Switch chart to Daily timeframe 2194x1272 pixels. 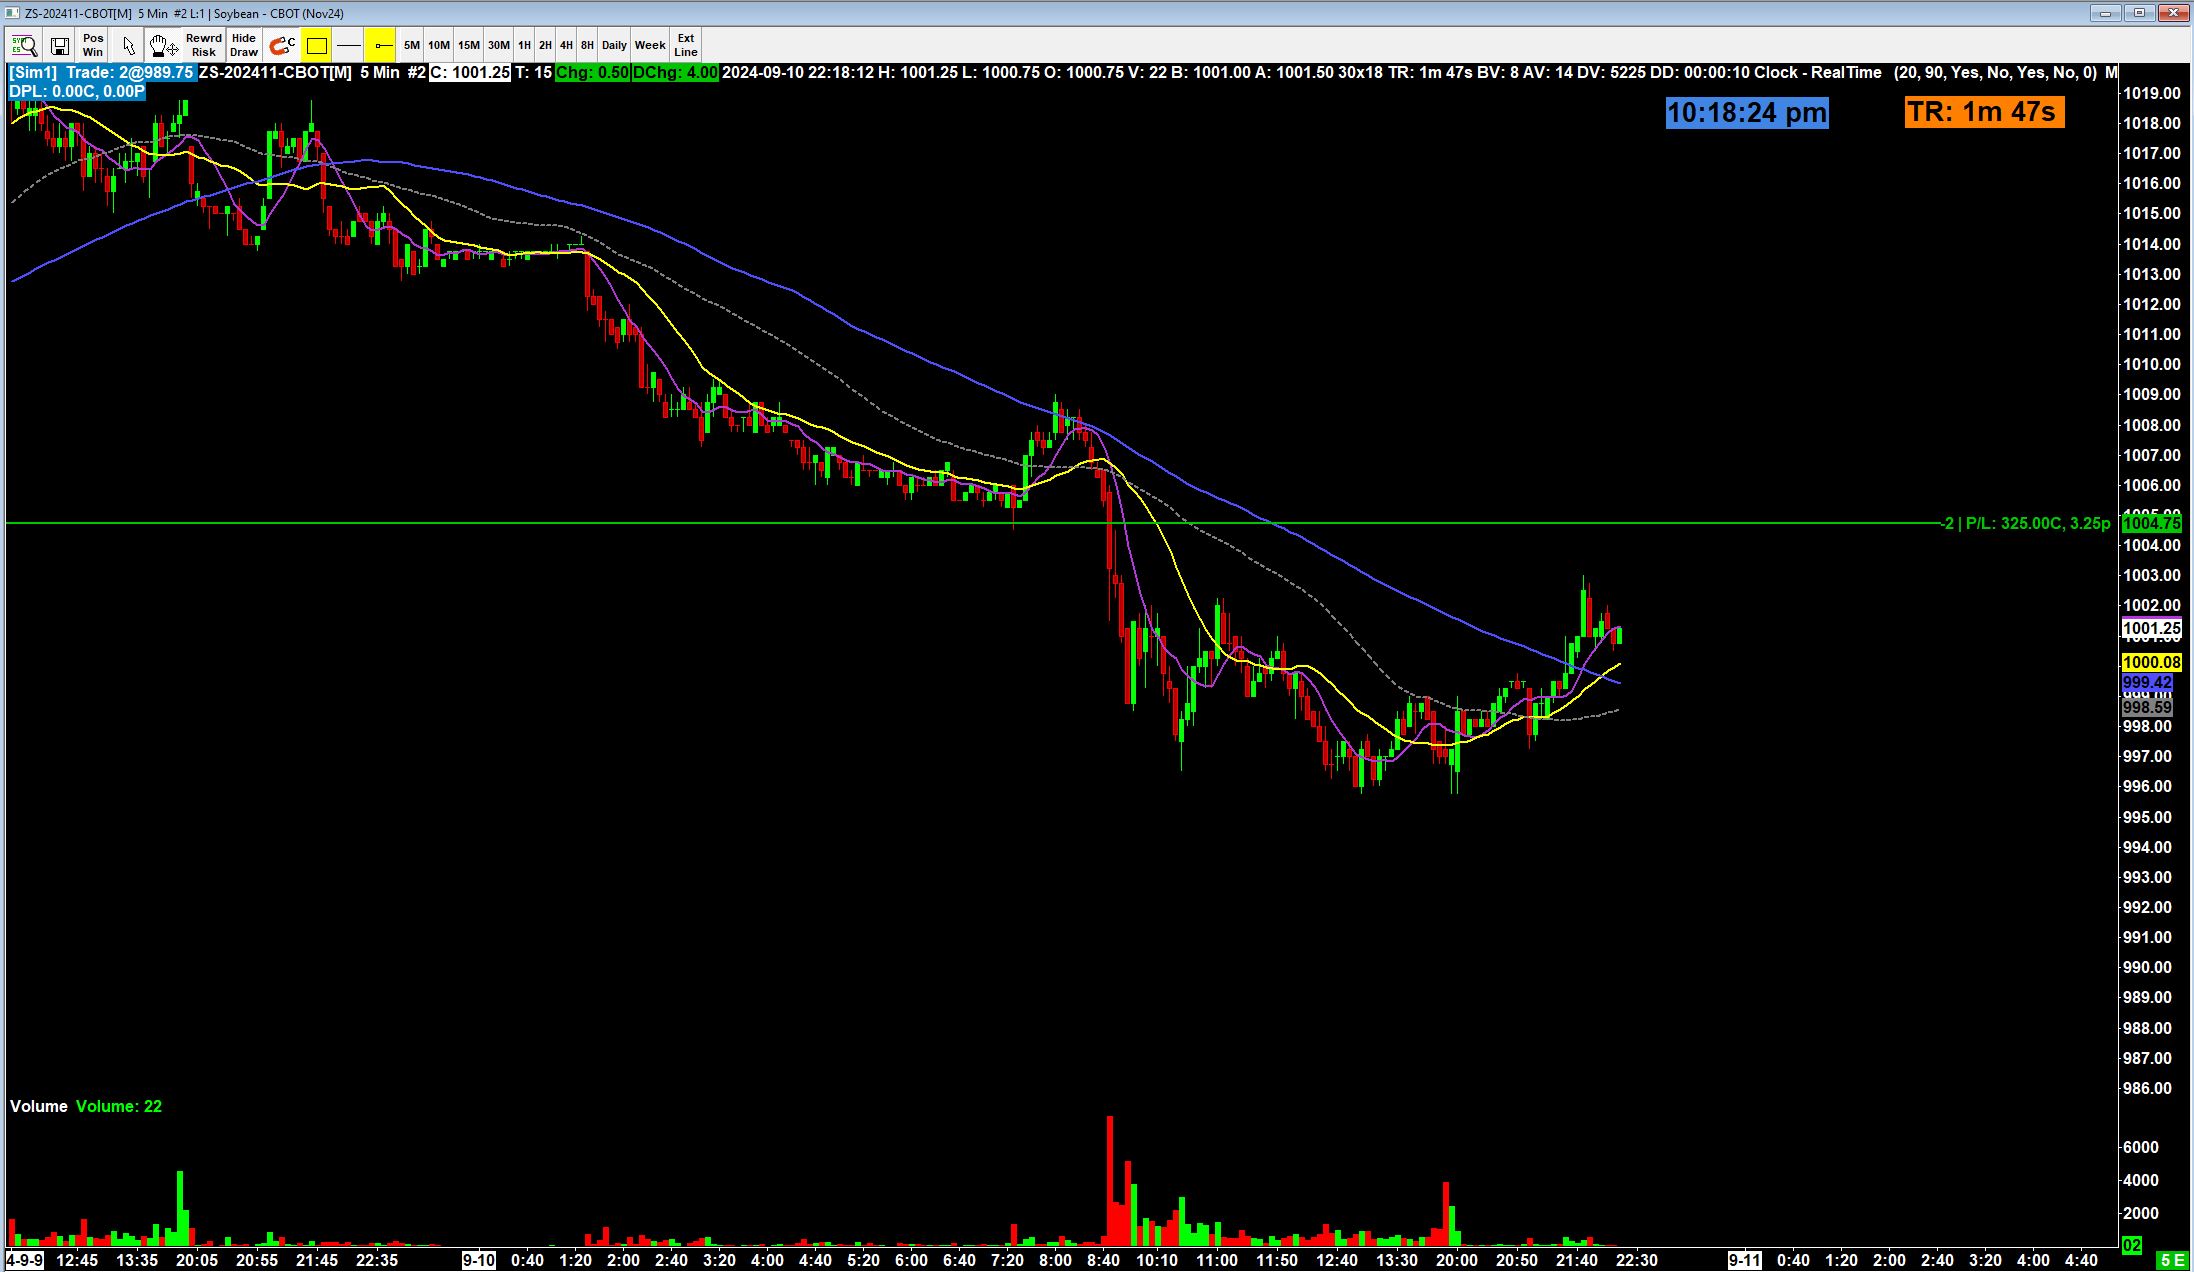pos(614,45)
